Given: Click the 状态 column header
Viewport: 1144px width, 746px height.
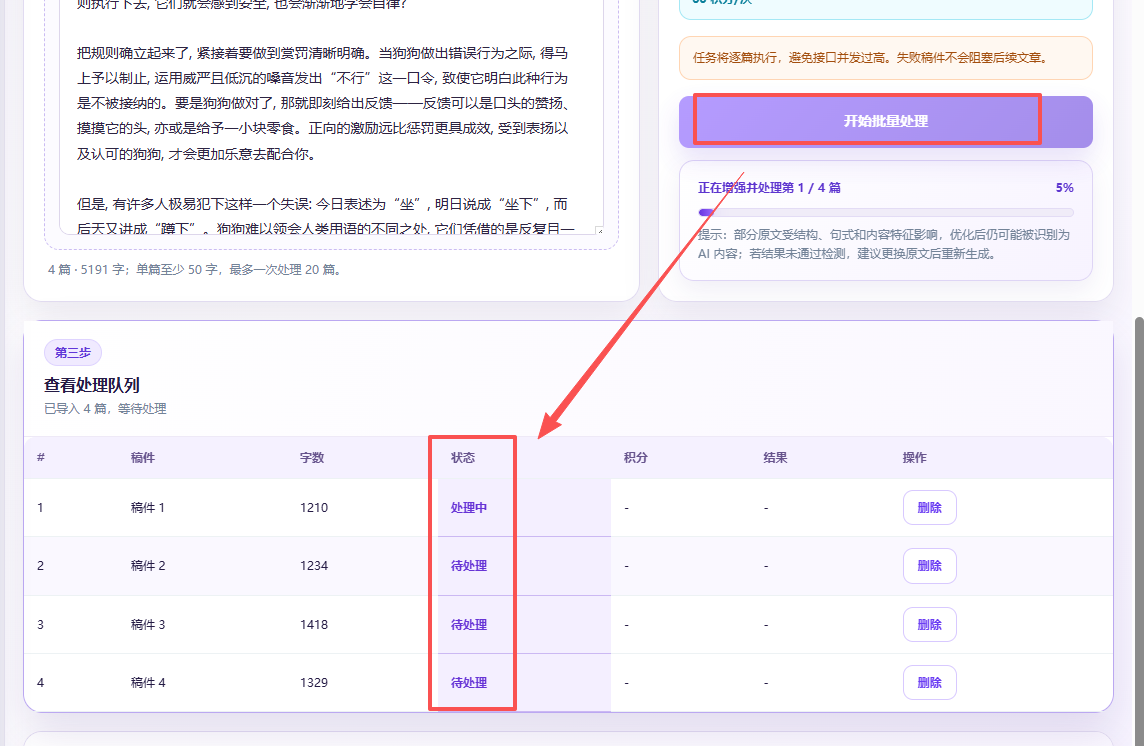Looking at the screenshot, I should (463, 458).
